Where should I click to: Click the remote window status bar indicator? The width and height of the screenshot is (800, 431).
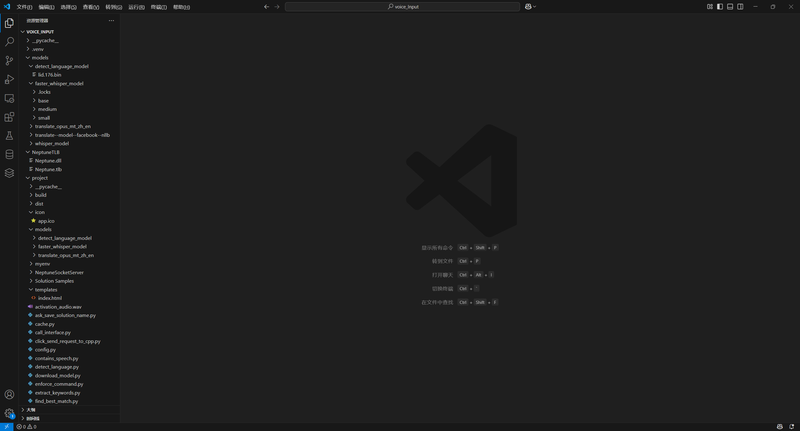(6, 427)
